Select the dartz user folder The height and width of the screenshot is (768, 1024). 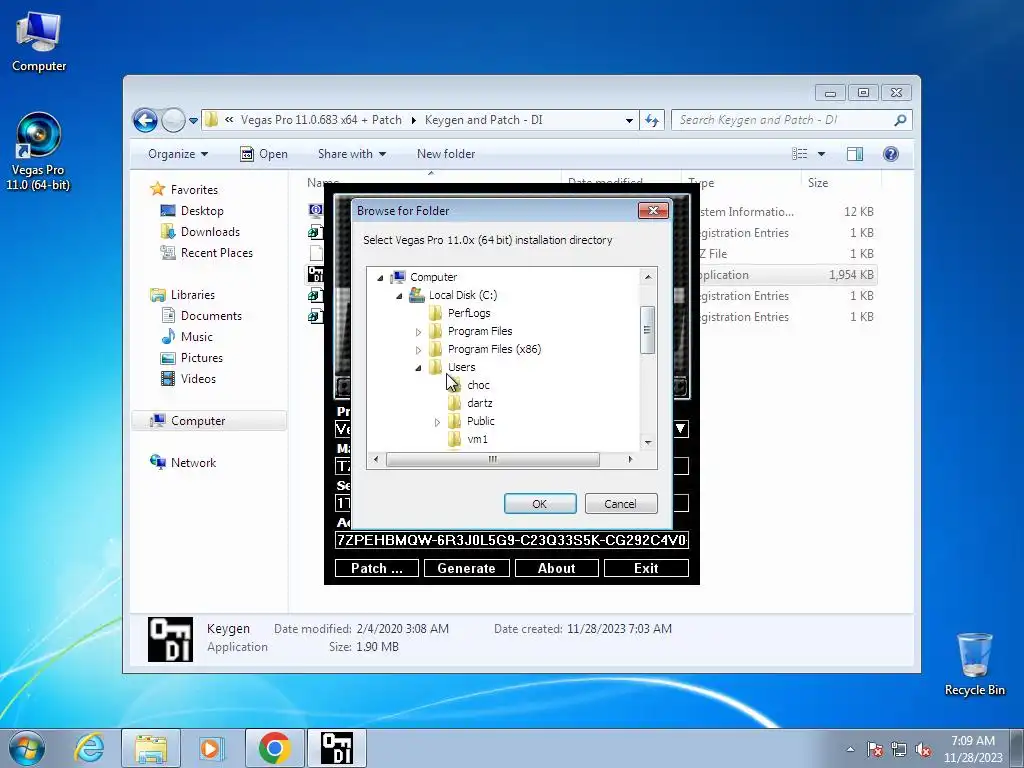[479, 403]
